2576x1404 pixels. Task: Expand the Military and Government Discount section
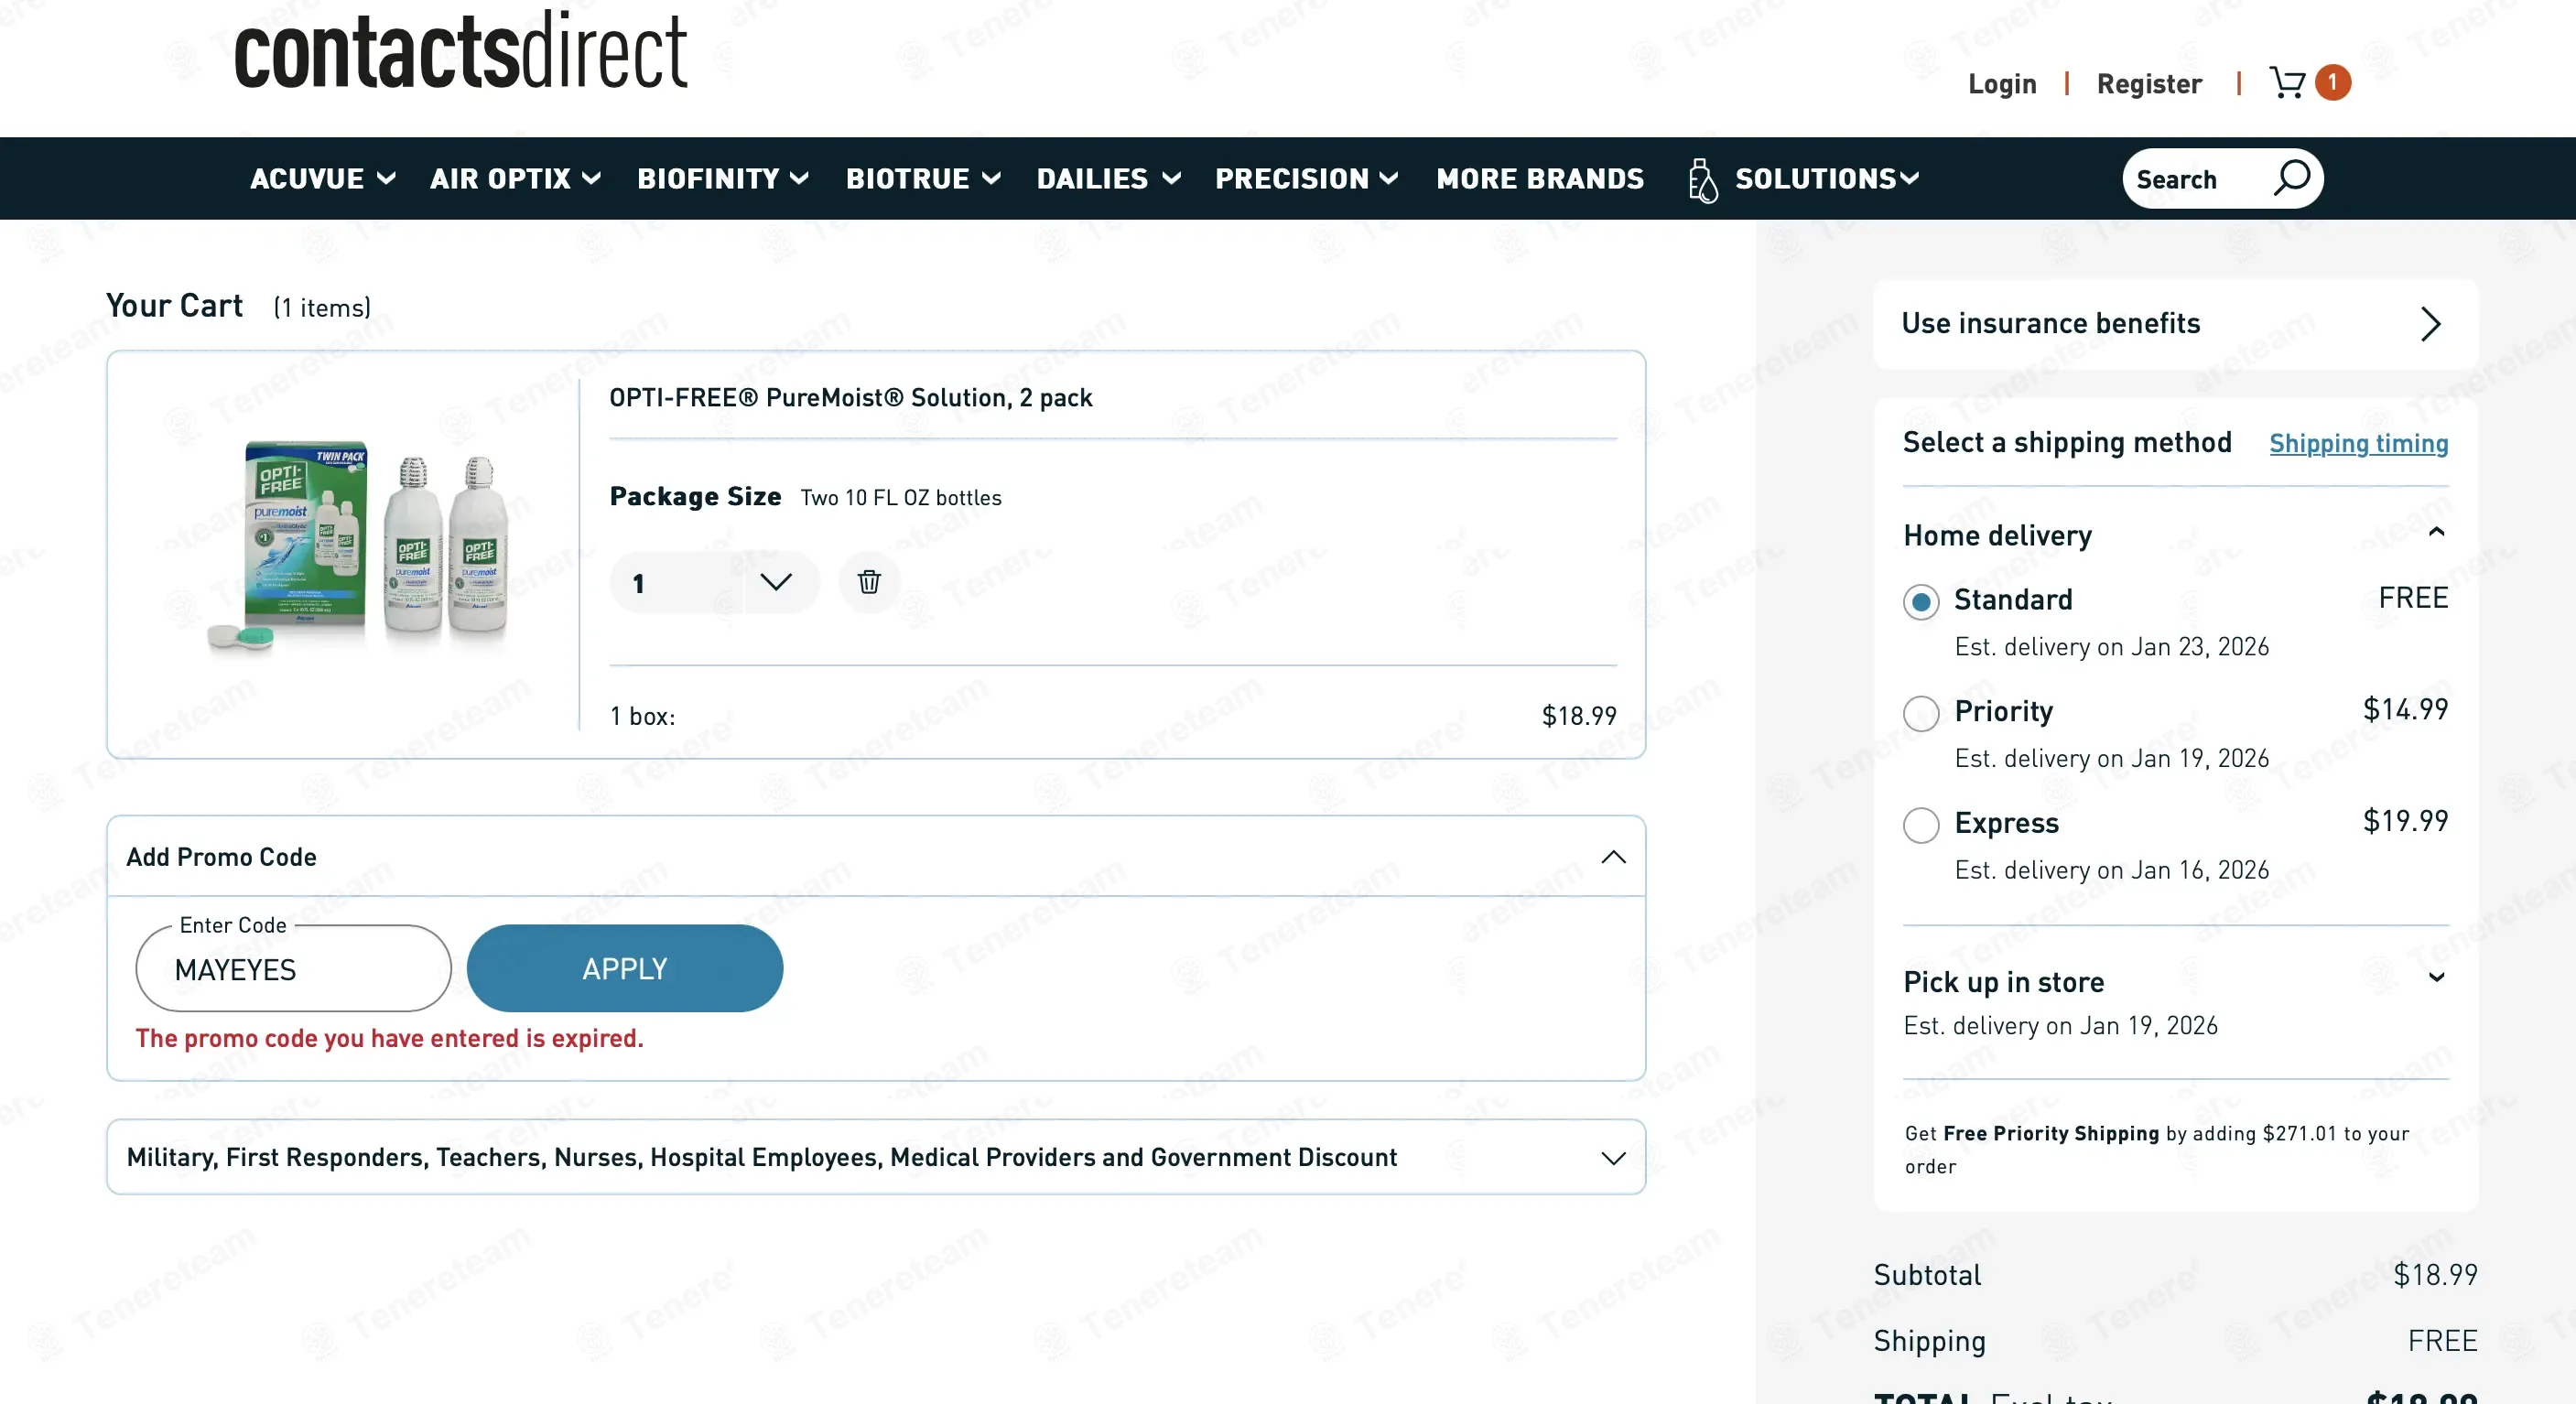(x=1613, y=1158)
